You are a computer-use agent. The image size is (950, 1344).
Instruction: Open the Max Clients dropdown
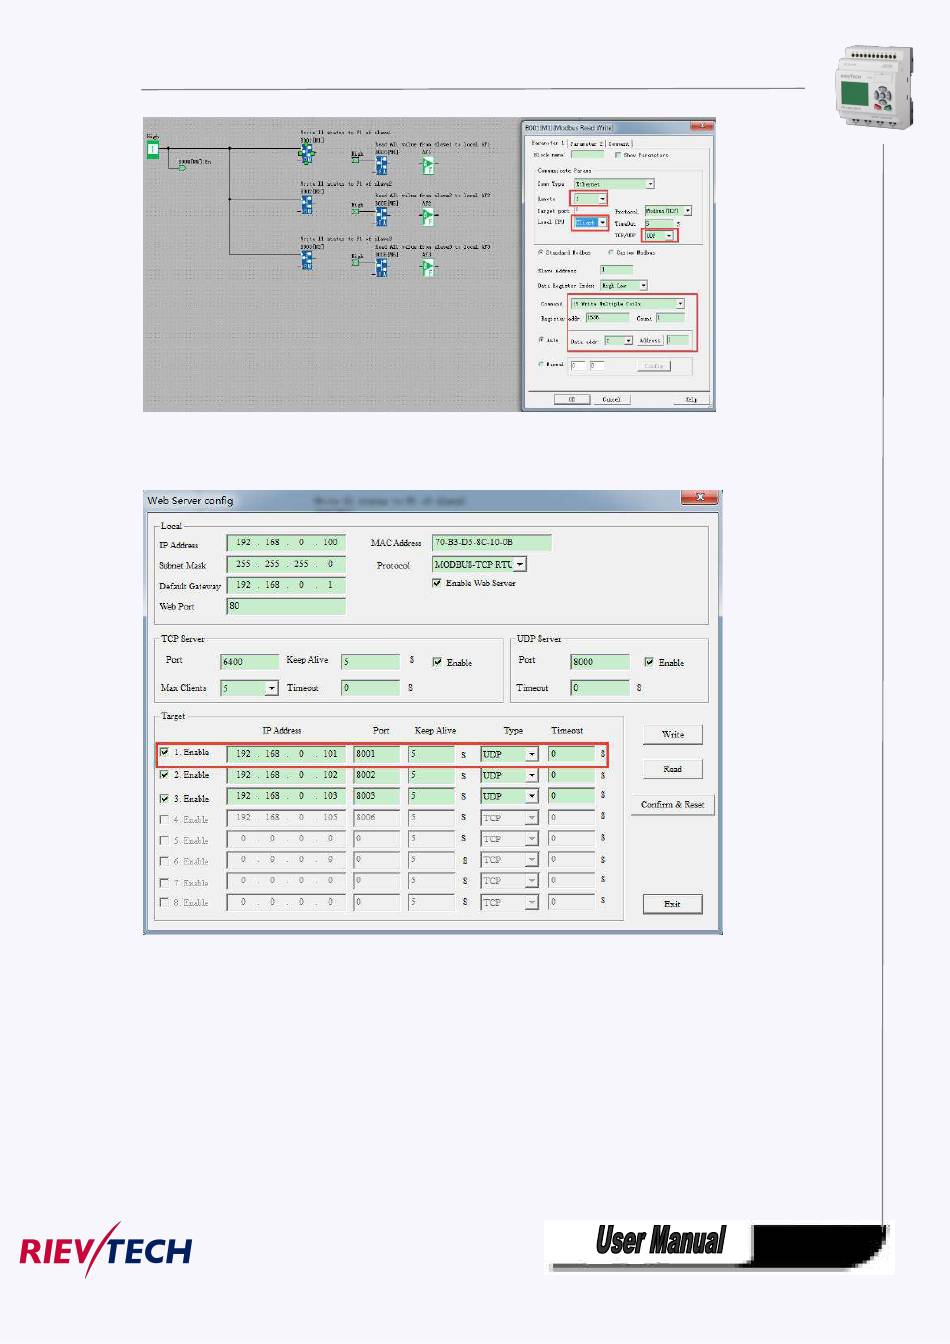pos(271,688)
